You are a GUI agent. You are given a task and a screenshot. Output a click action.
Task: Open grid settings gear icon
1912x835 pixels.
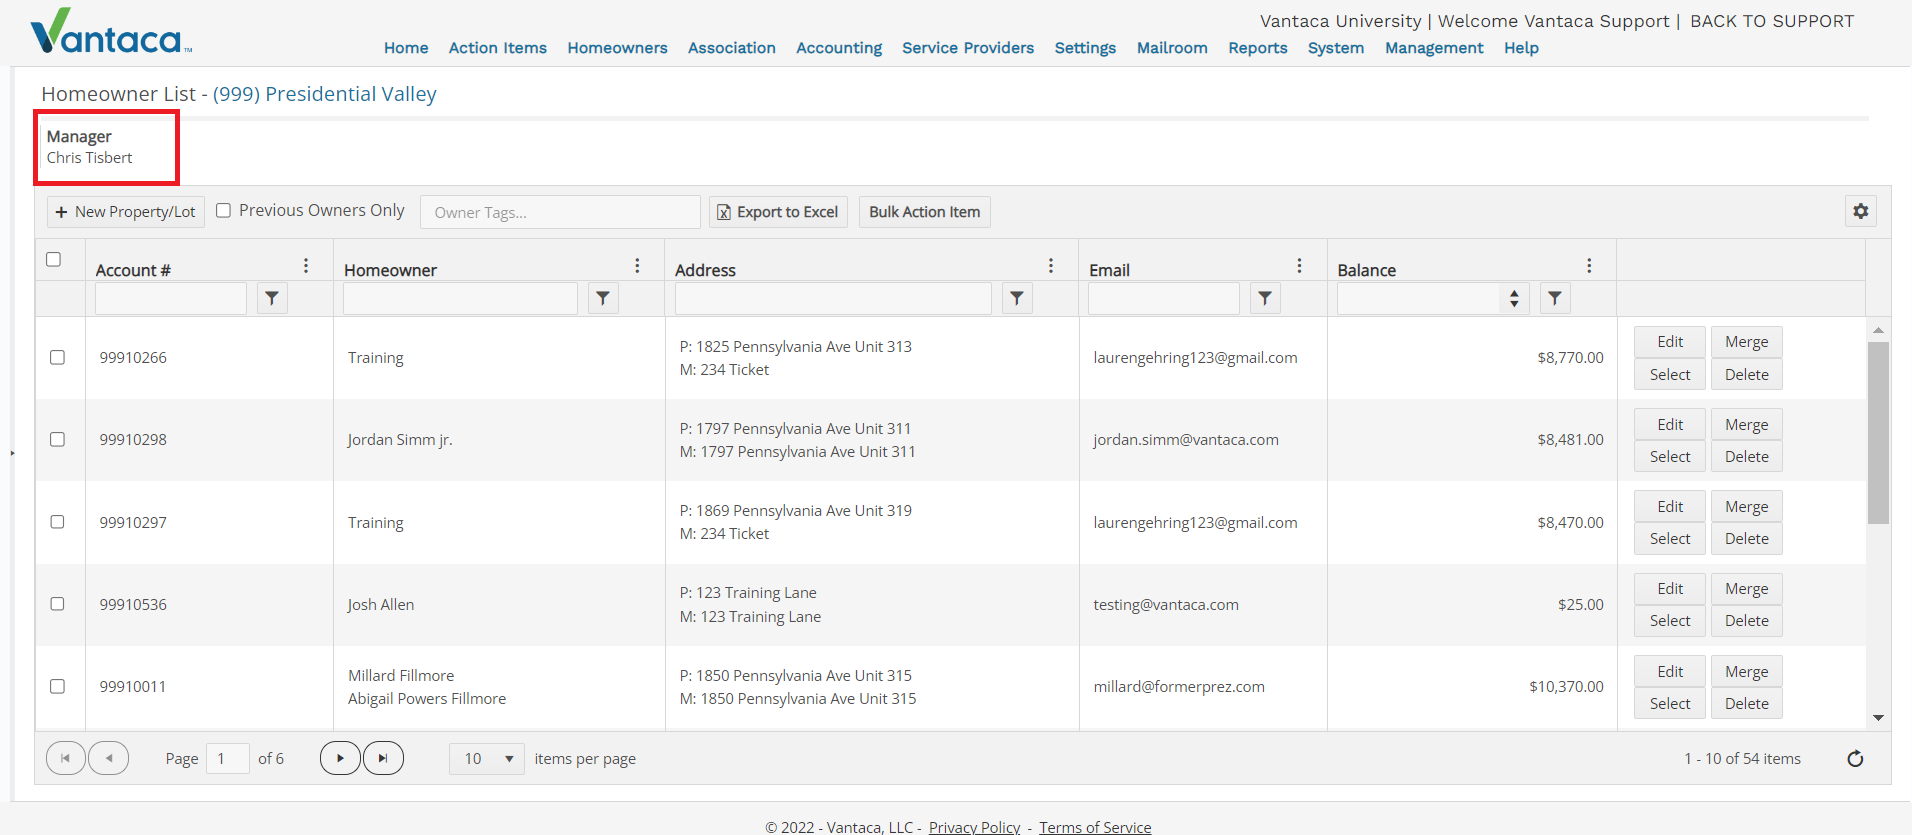(x=1860, y=211)
